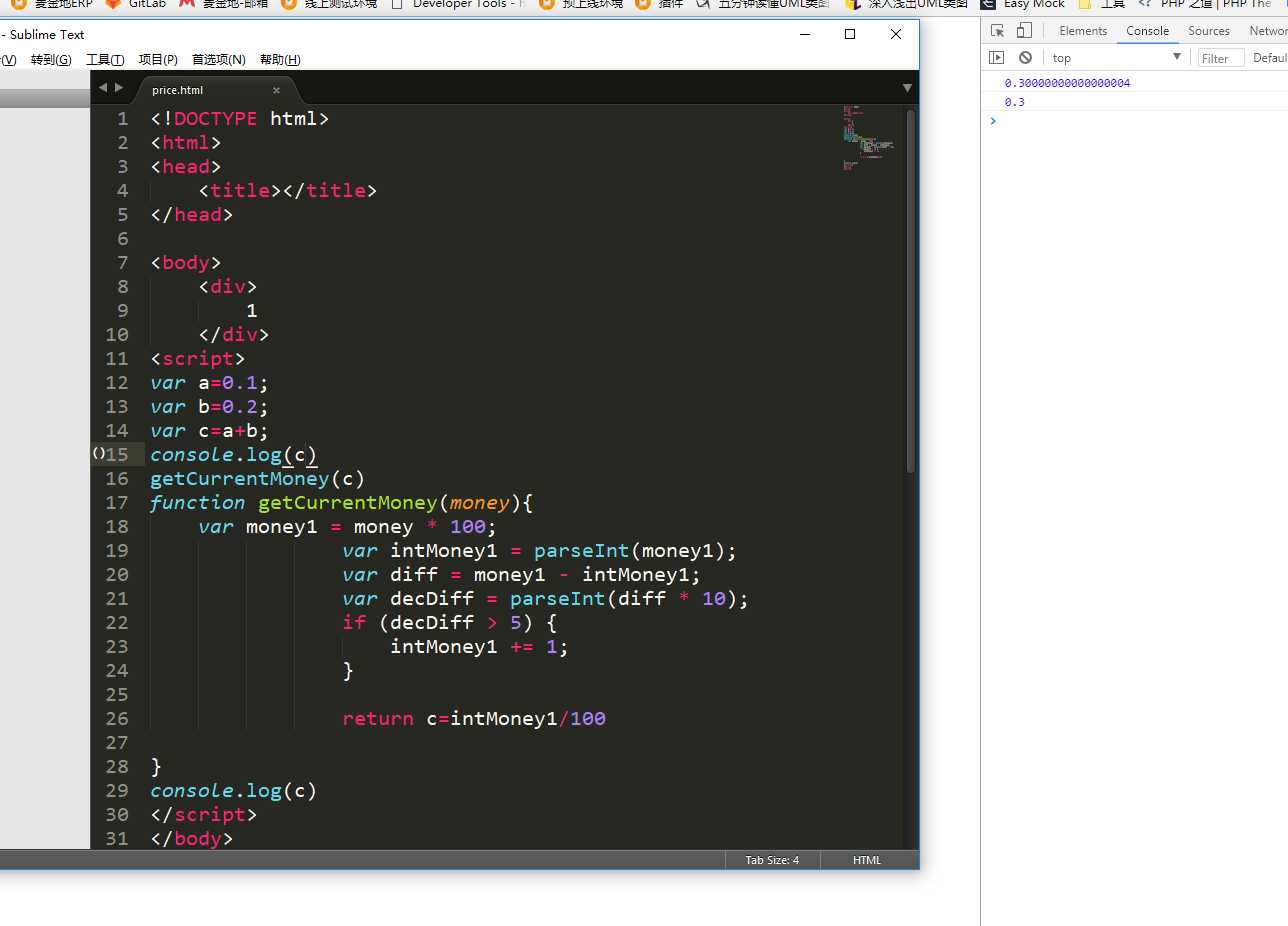Click the bracket marker beside line 15
1288x926 pixels.
pos(98,454)
